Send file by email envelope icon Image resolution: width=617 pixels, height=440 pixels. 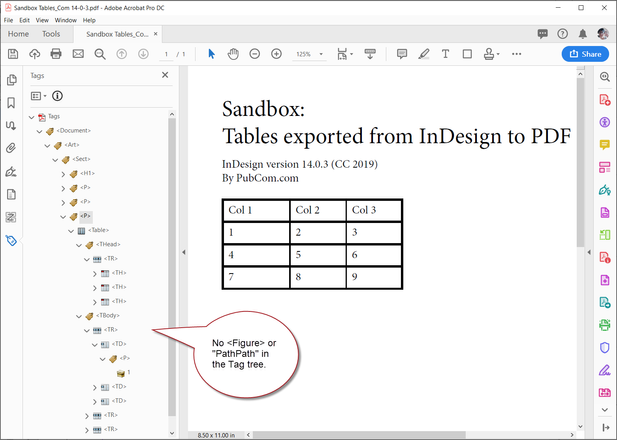coord(78,54)
